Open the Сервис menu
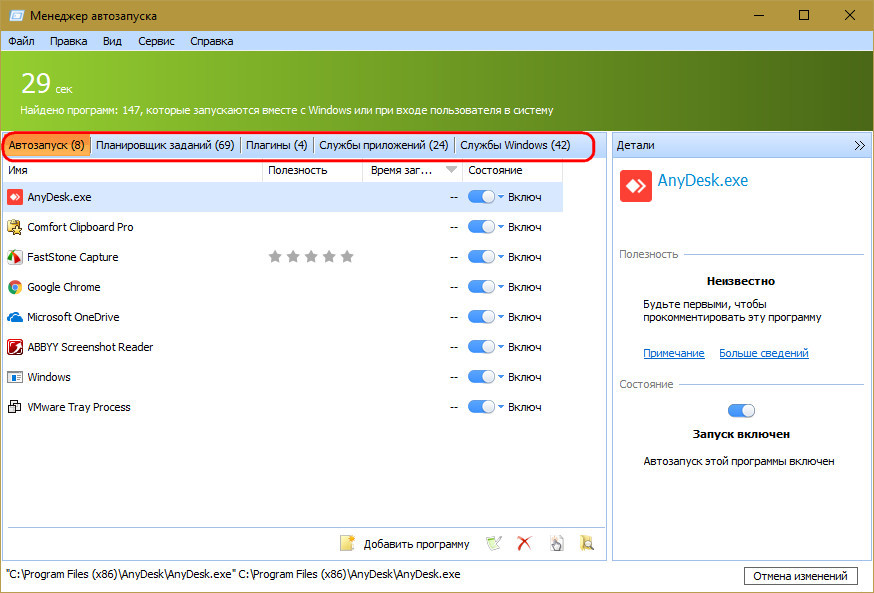 coord(156,41)
